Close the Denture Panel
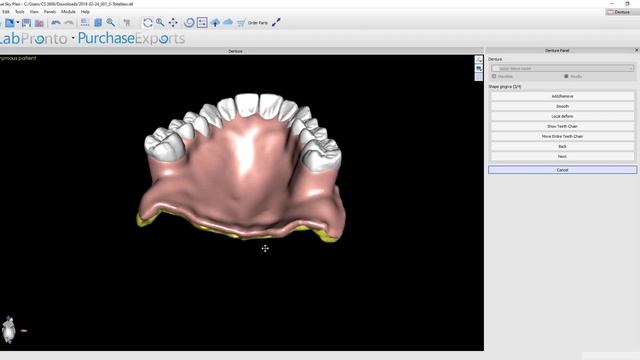640x360 pixels. (x=636, y=50)
